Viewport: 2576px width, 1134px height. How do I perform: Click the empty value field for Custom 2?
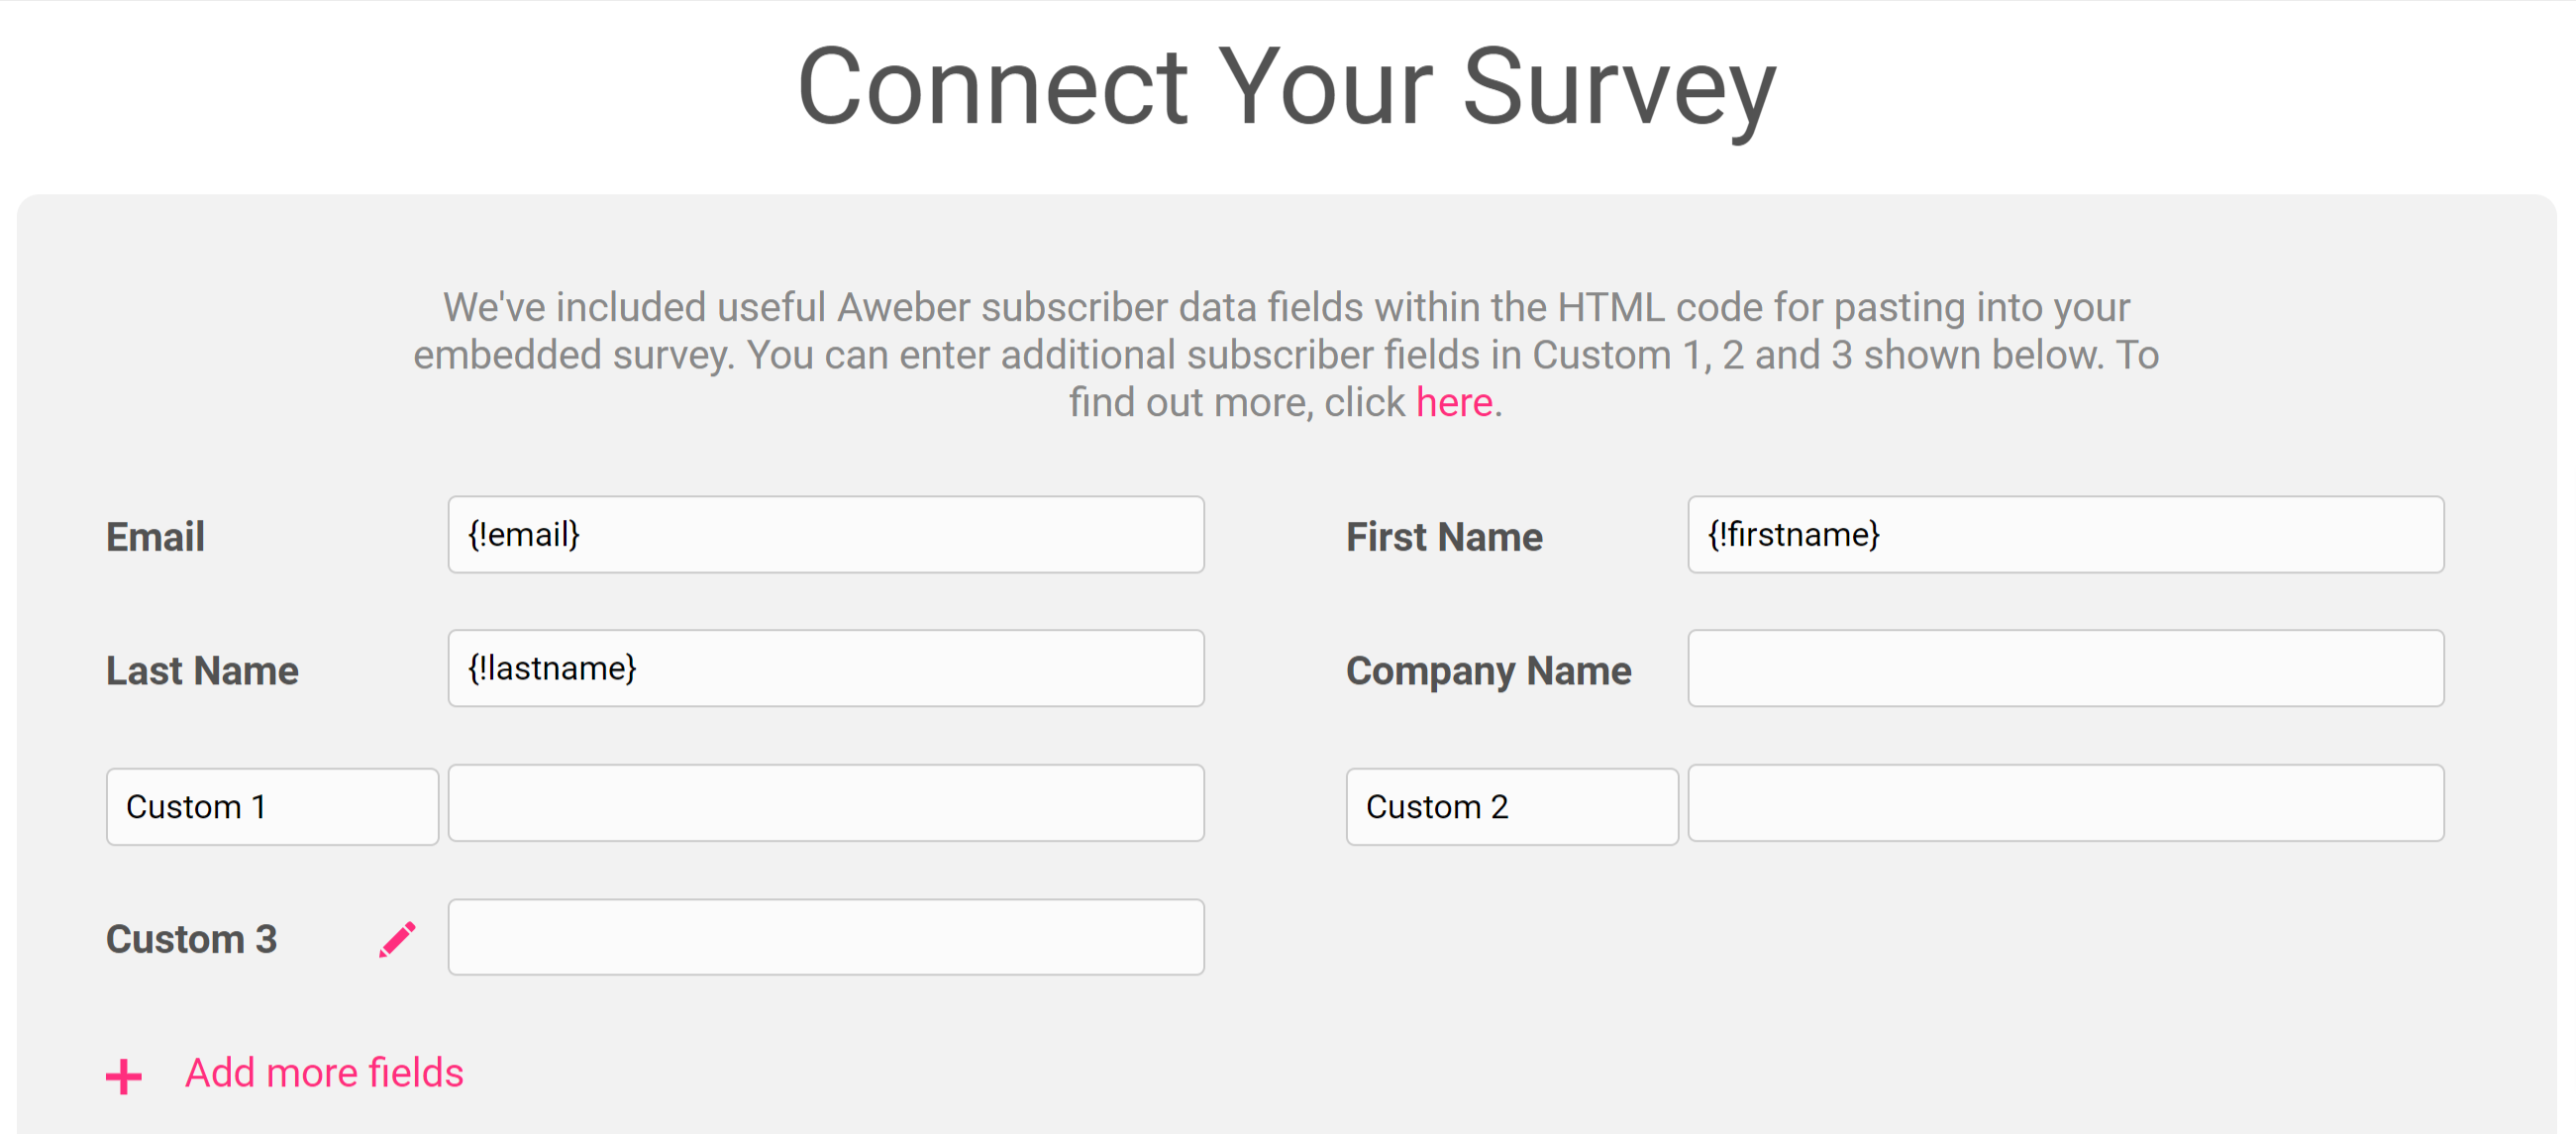pyautogui.click(x=2066, y=803)
